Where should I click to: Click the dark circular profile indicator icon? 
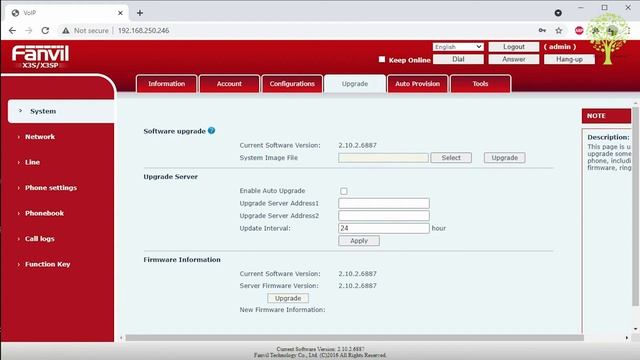point(558,13)
